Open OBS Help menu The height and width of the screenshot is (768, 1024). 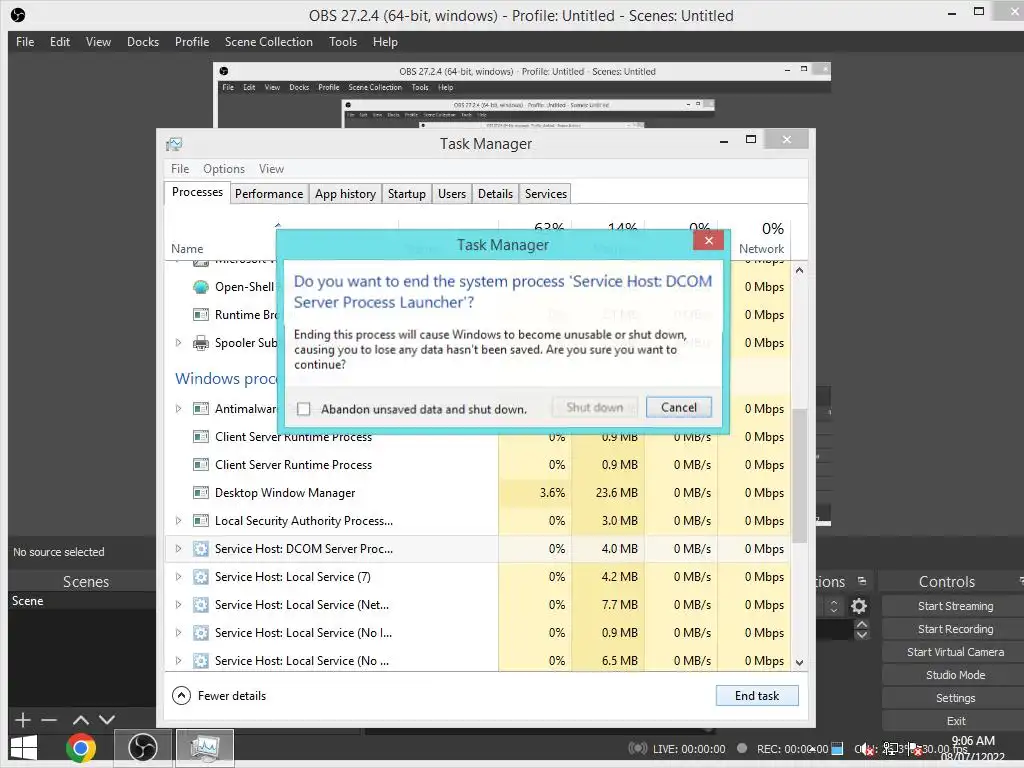tap(385, 42)
